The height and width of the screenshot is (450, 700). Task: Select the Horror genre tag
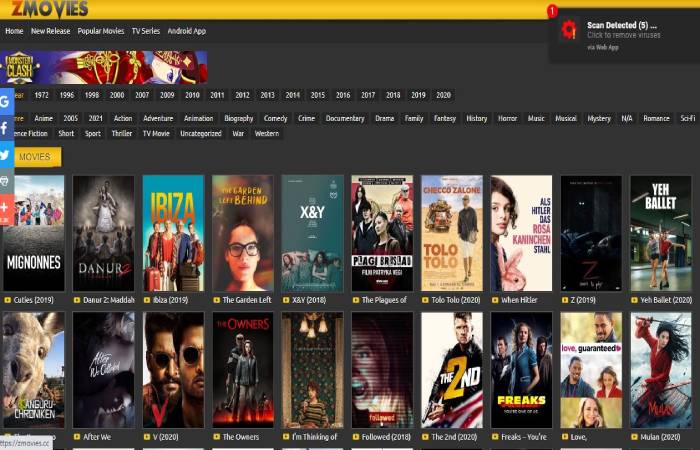507,118
